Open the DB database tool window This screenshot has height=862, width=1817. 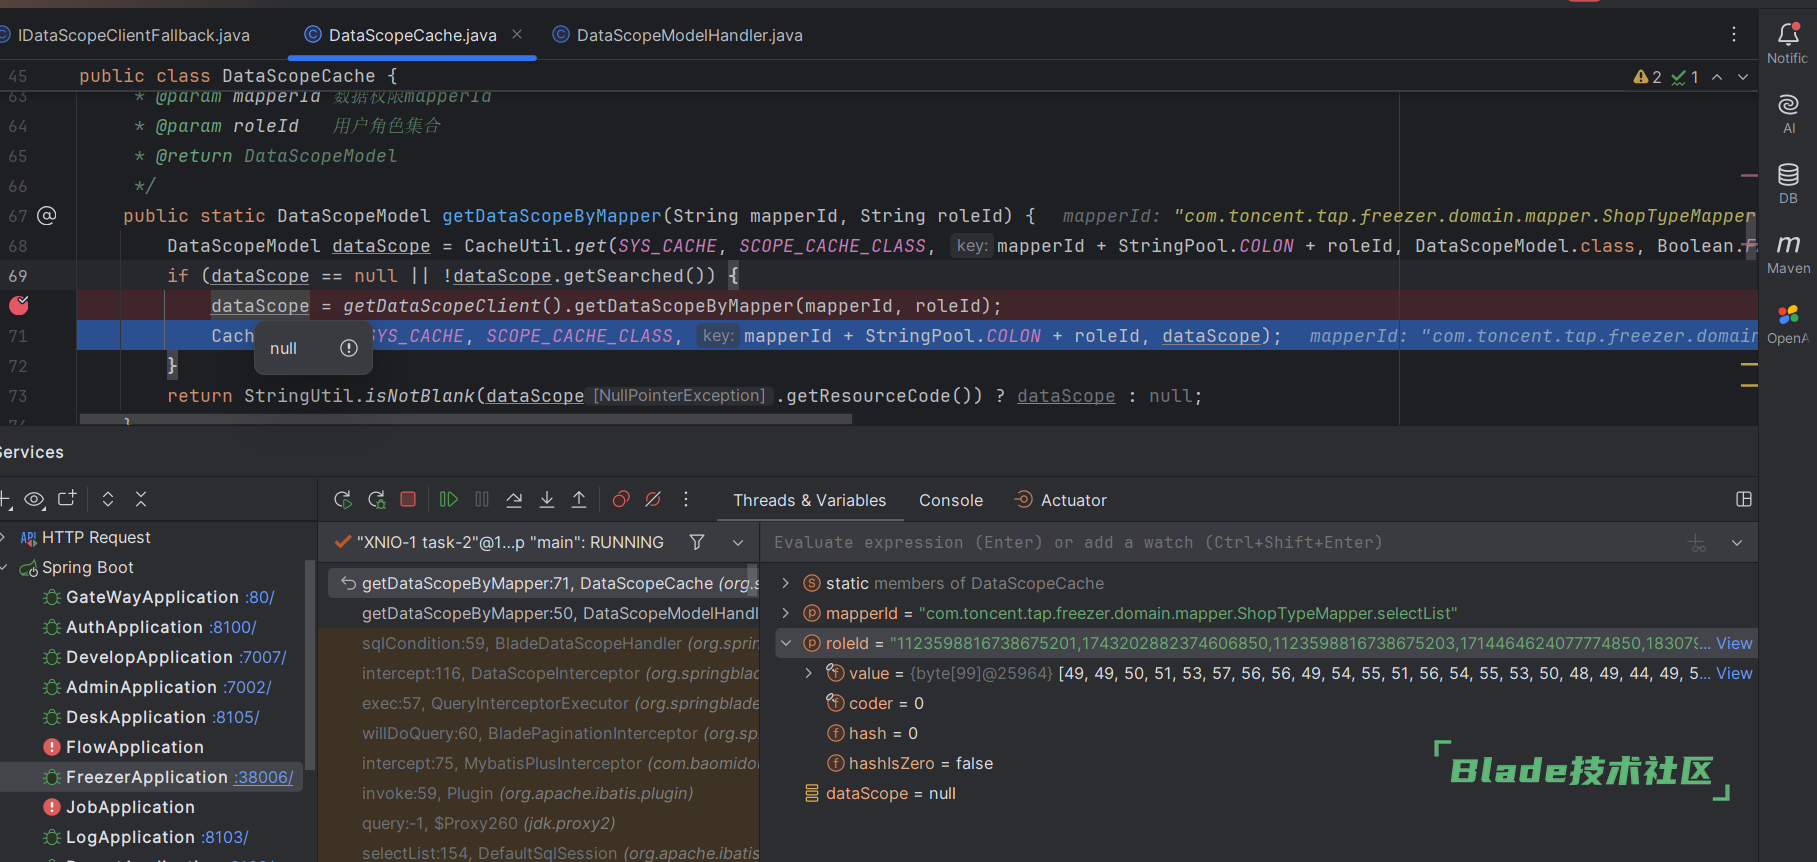(x=1788, y=183)
